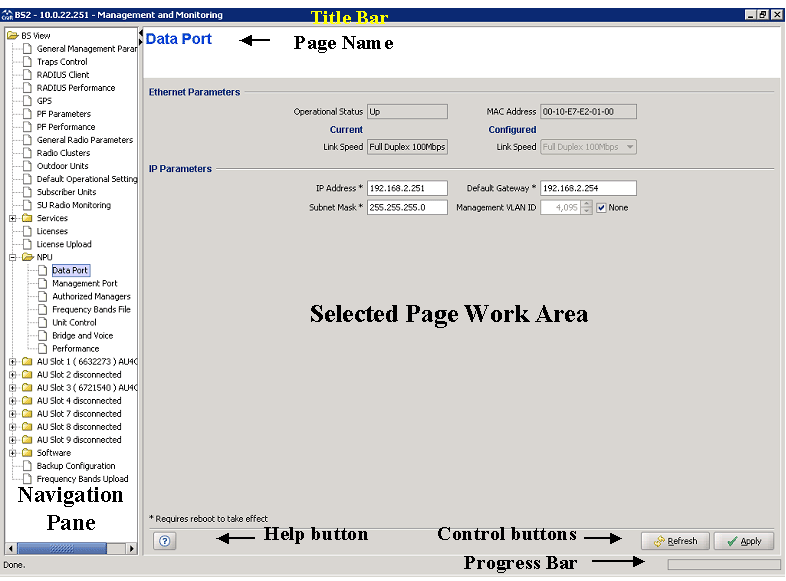Viewport: 786px width, 581px height.
Task: Click the BS View root folder icon
Action: tap(12, 36)
